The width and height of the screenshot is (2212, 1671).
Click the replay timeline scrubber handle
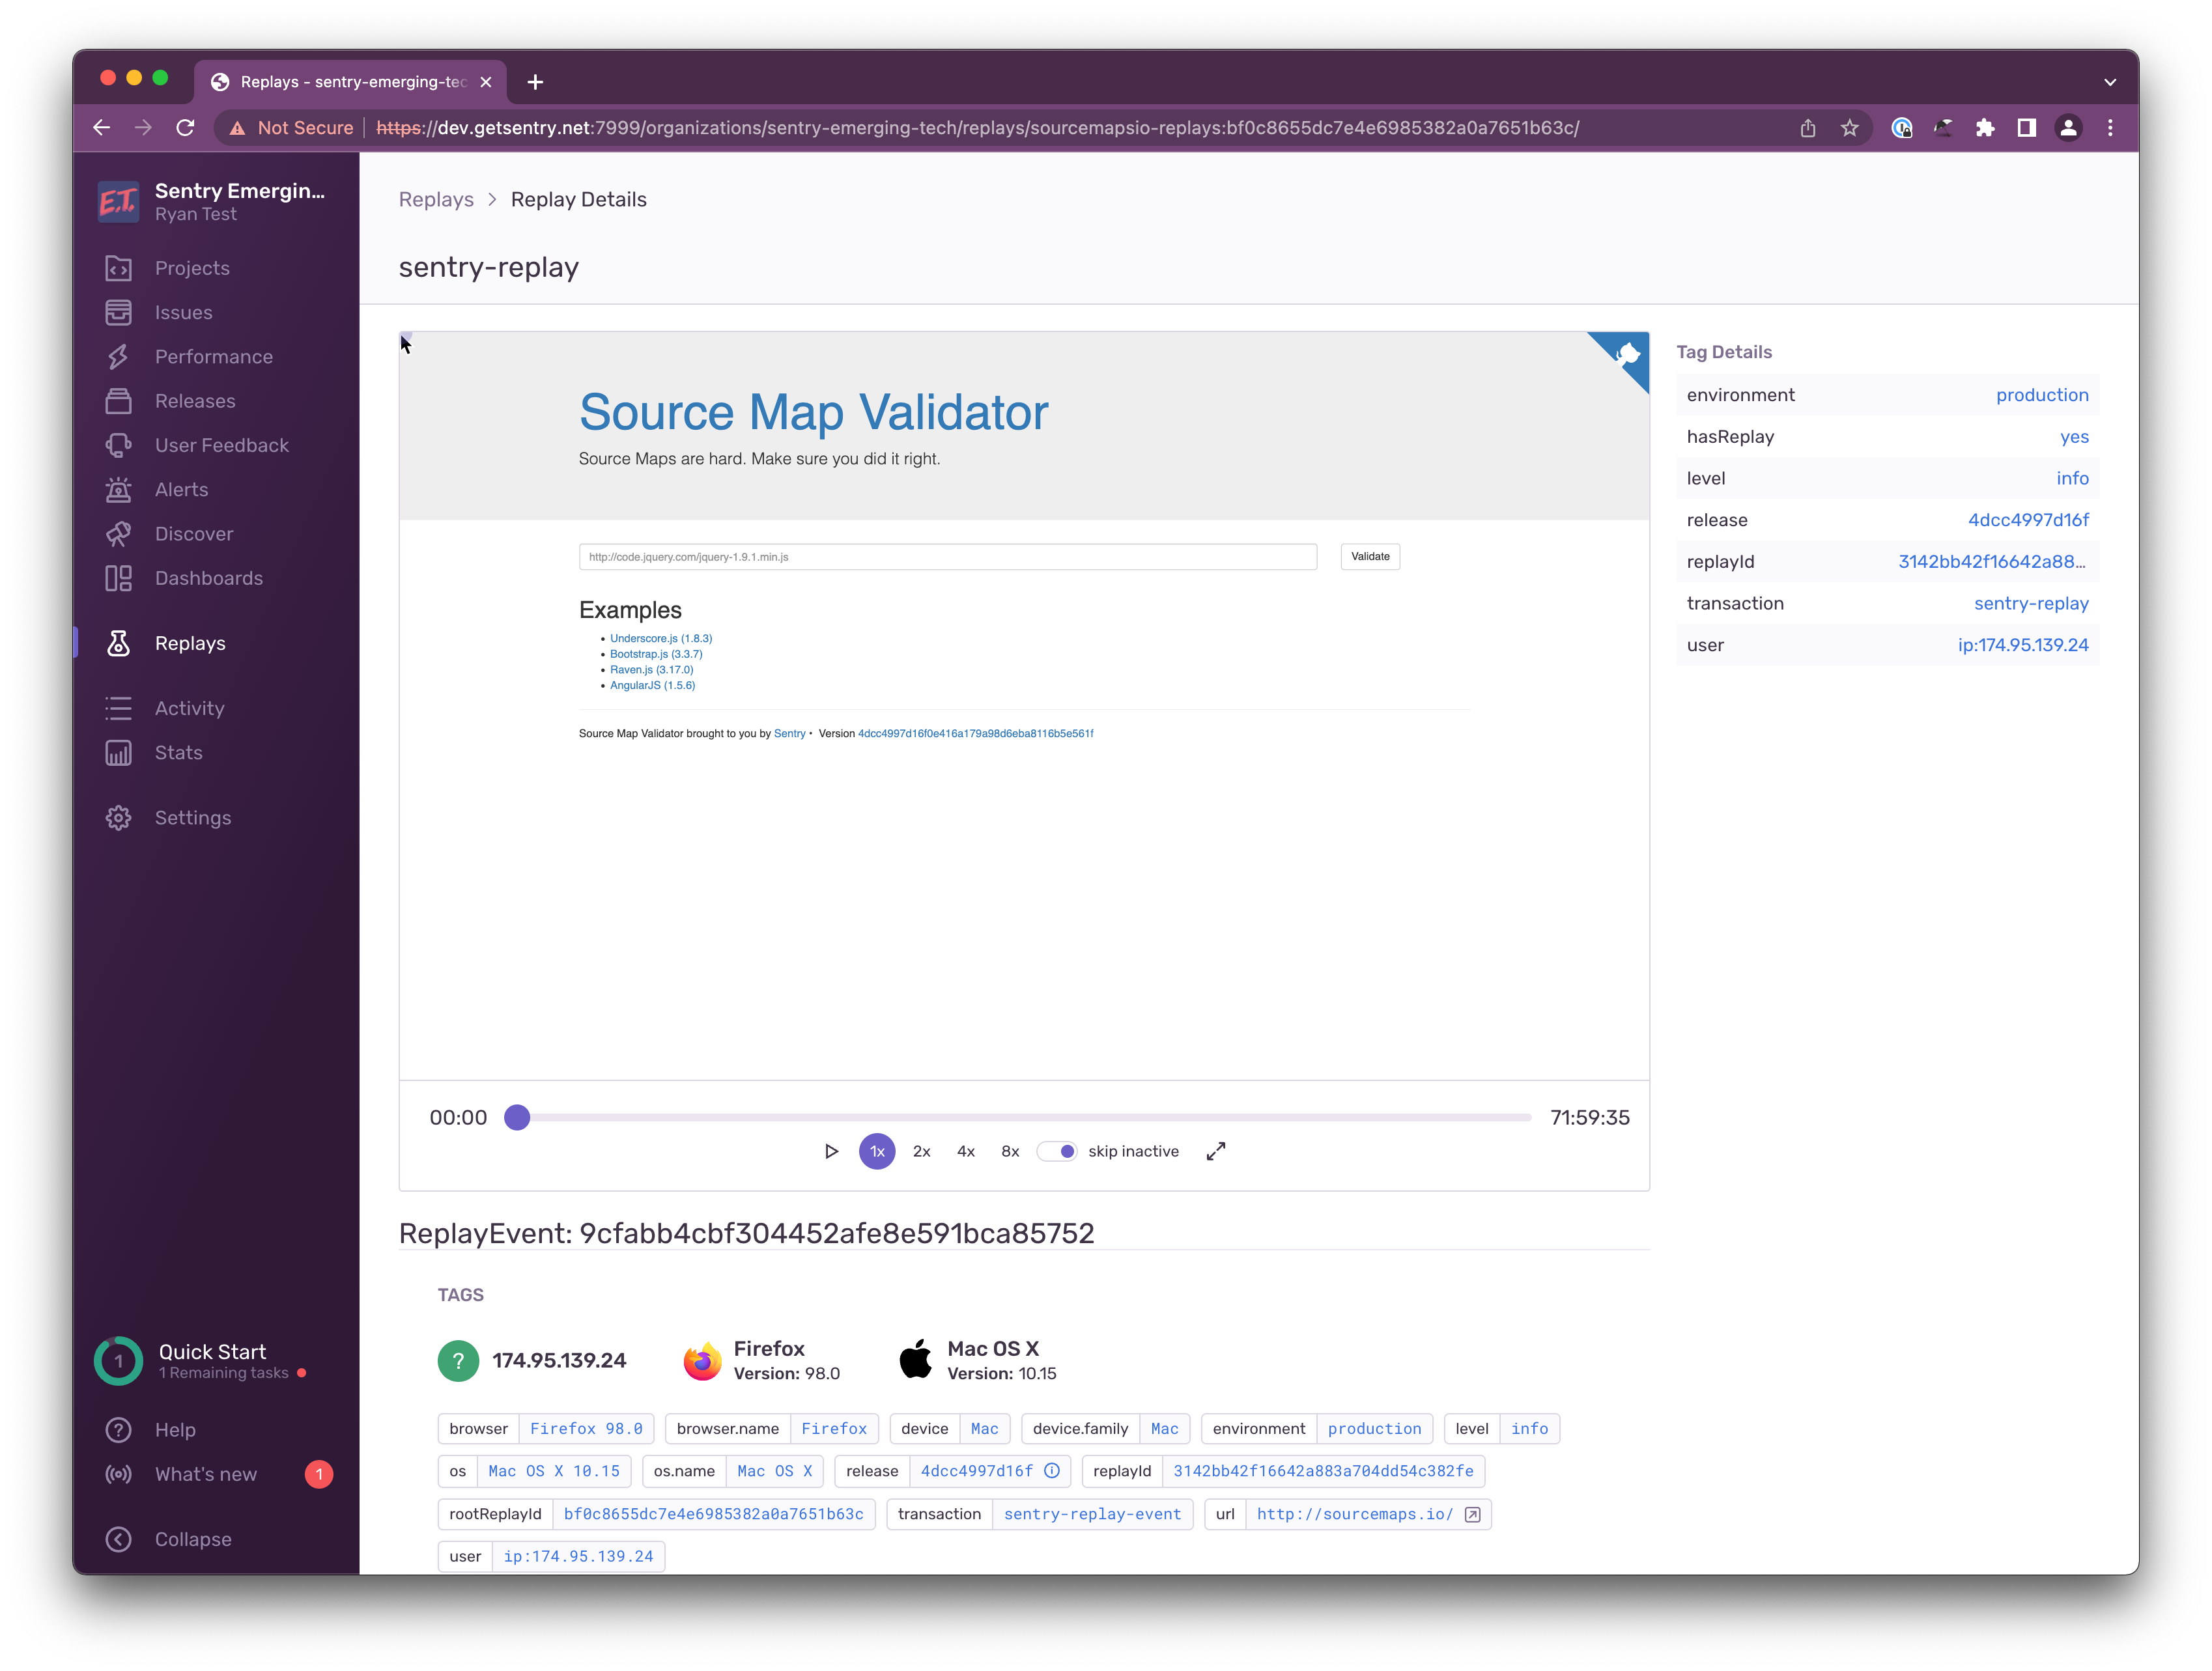coord(517,1117)
